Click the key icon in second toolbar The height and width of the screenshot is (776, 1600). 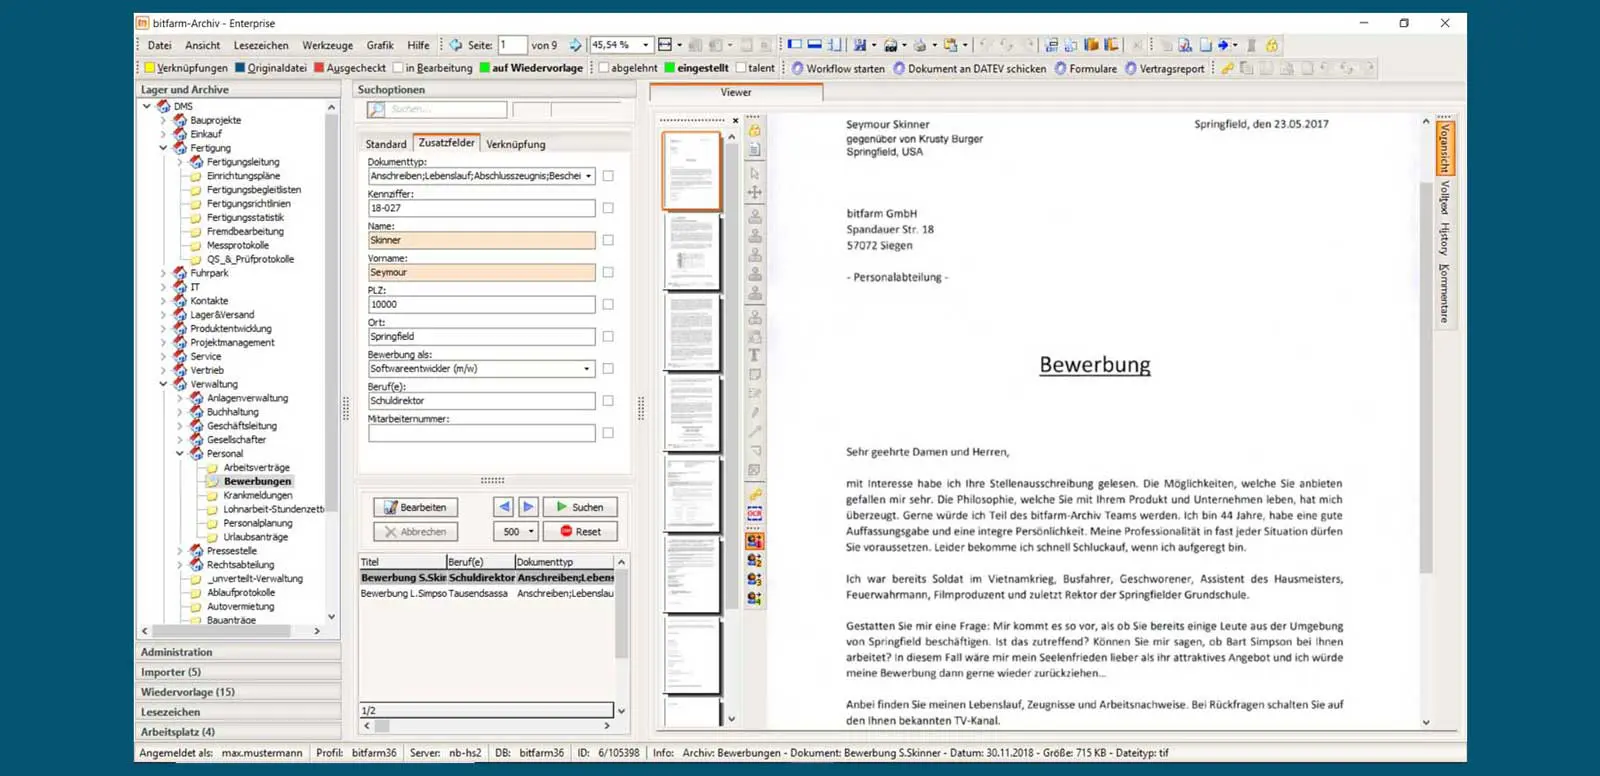coord(1227,68)
